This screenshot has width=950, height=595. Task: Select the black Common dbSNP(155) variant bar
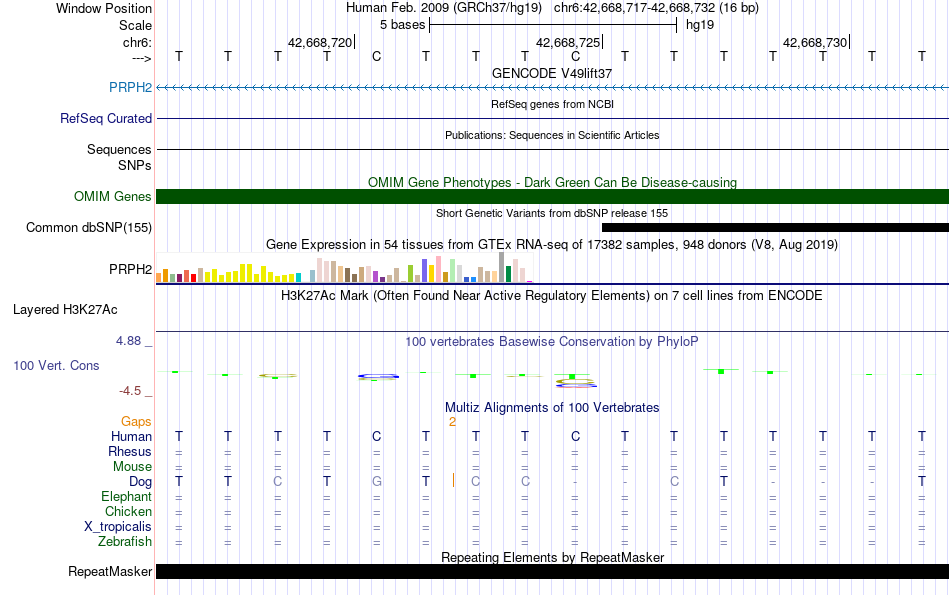[x=776, y=227]
